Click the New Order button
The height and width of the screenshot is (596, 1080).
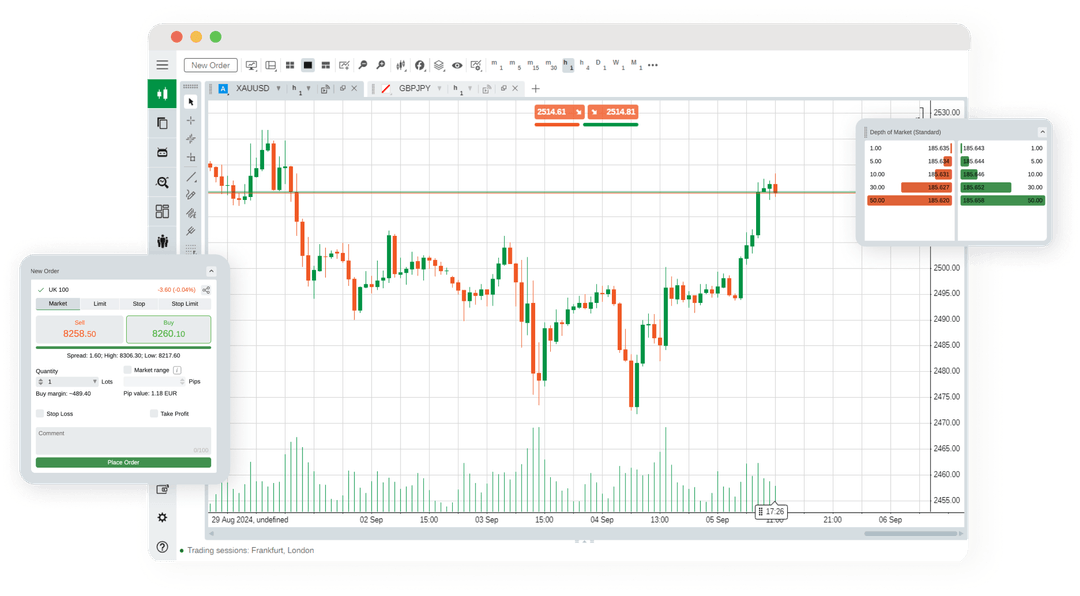211,65
